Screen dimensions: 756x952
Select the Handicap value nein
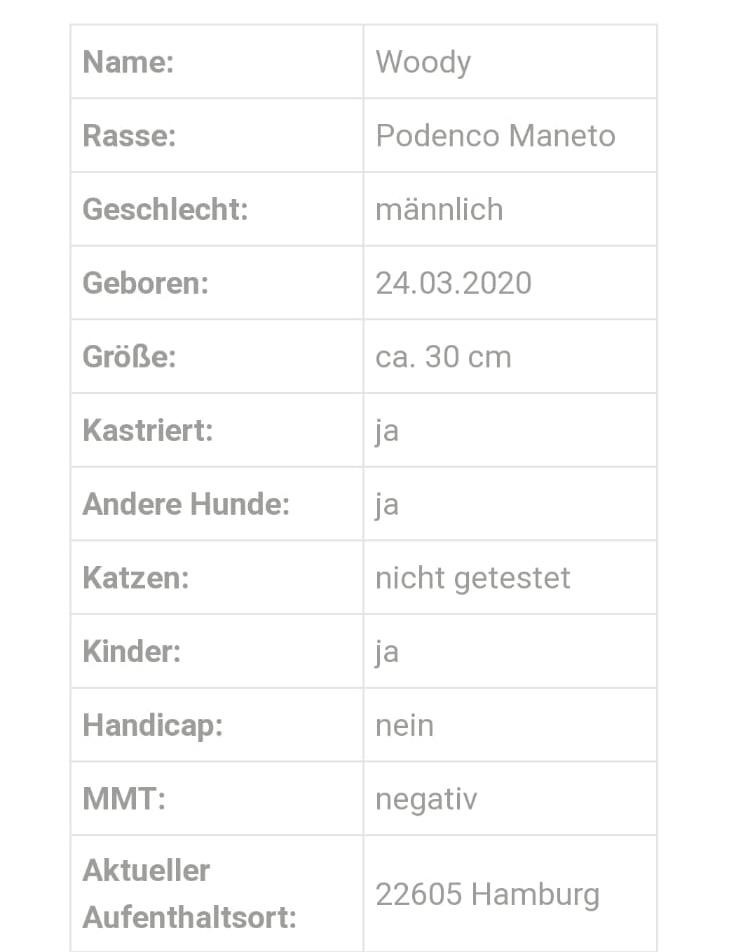click(404, 726)
